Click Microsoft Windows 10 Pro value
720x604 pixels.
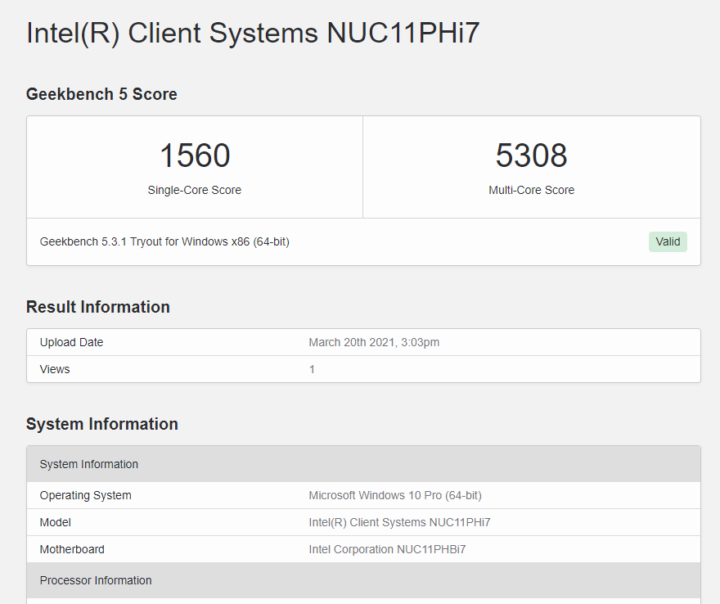pyautogui.click(x=395, y=495)
